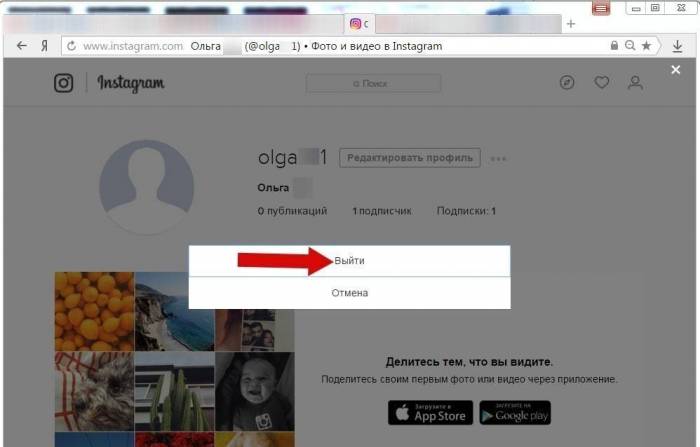Open the Activity heart icon
The image size is (700, 447).
click(x=601, y=83)
